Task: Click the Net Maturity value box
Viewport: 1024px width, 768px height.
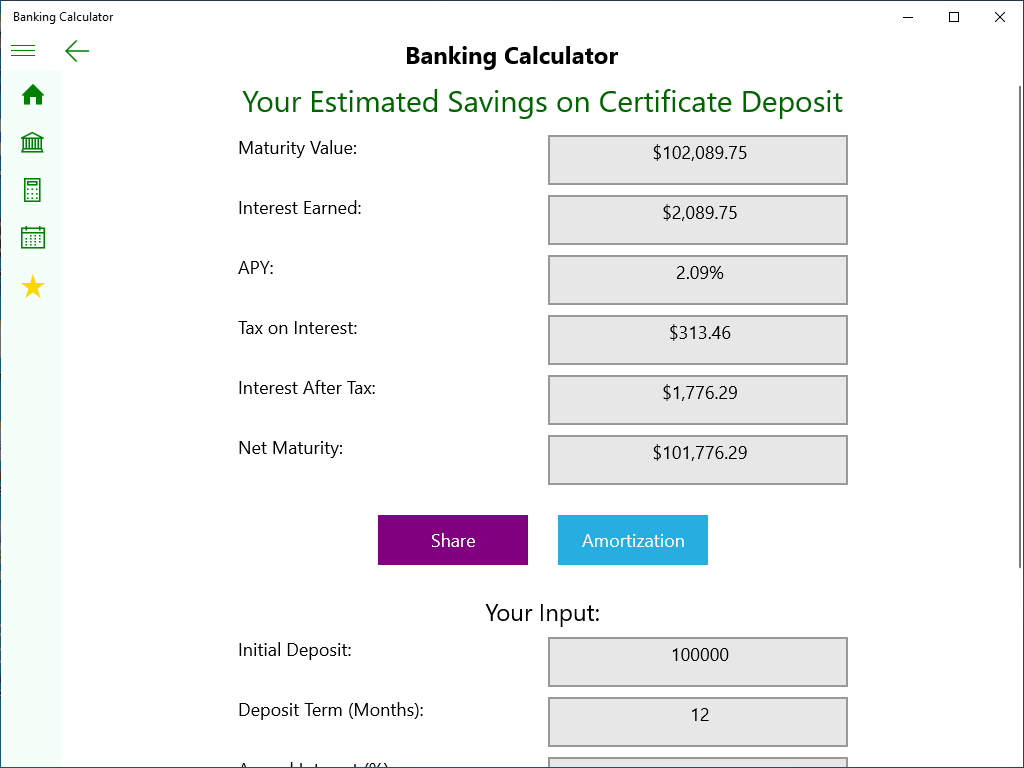Action: tap(698, 460)
